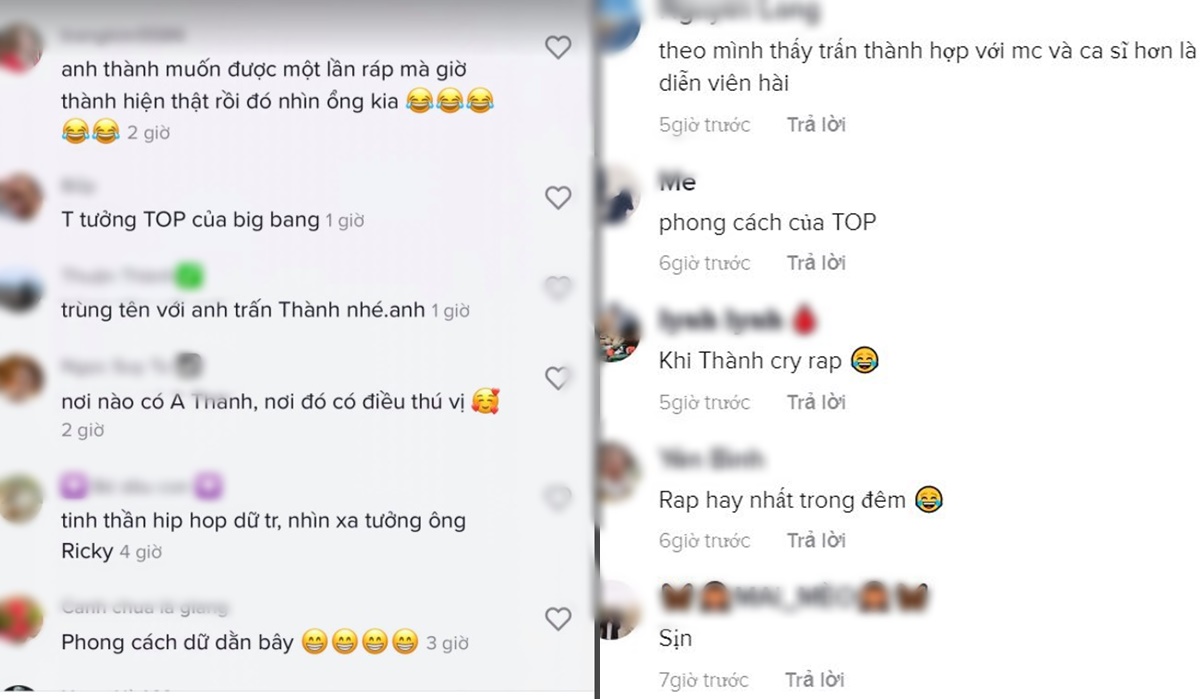Screen dimensions: 1200x700
Task: Open profile of username Me
Action: (677, 183)
